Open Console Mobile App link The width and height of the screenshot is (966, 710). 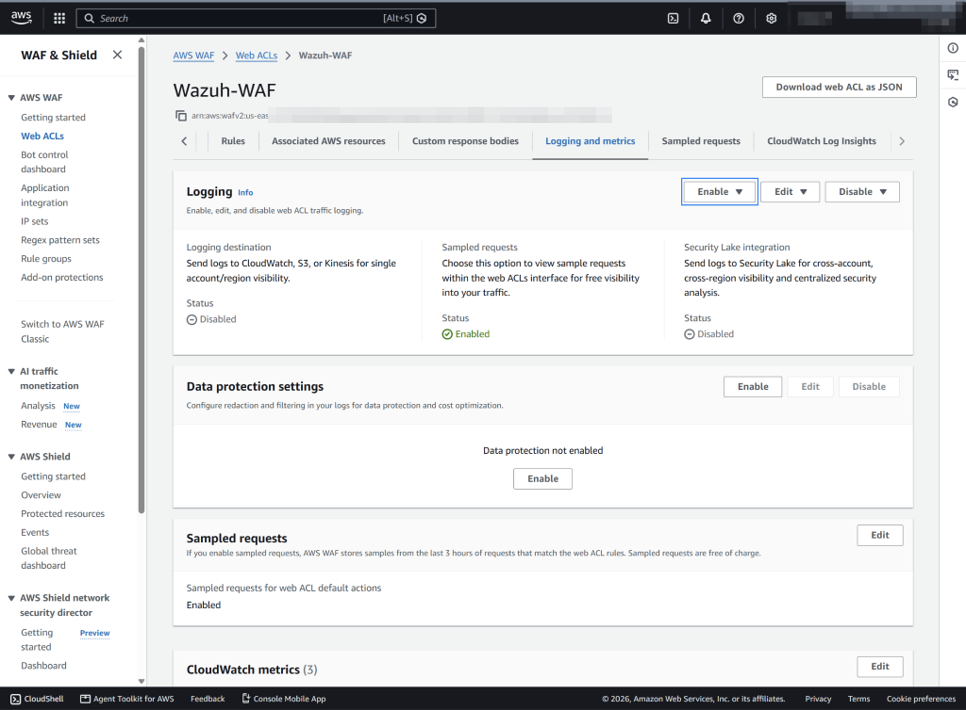(x=283, y=699)
